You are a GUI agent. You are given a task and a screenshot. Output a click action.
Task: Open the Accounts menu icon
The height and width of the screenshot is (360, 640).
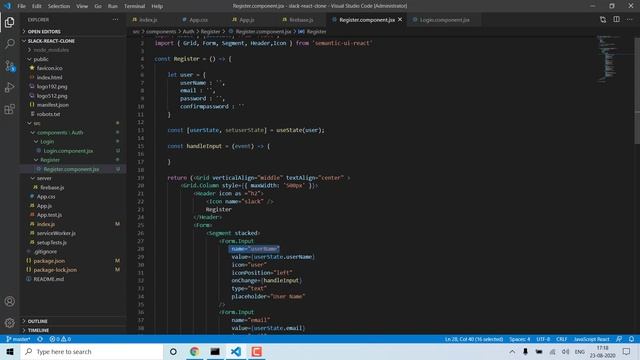point(9,302)
